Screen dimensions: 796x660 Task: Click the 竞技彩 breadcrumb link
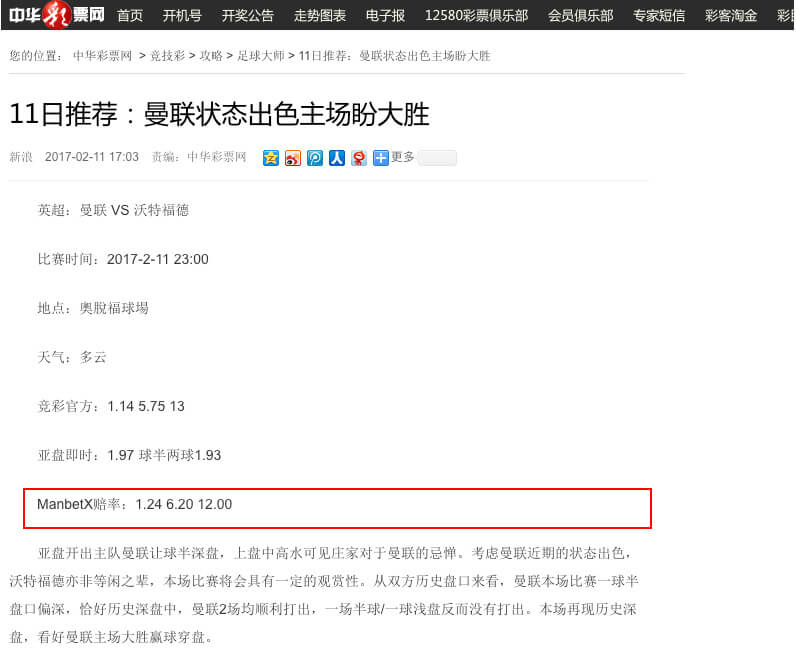click(166, 56)
